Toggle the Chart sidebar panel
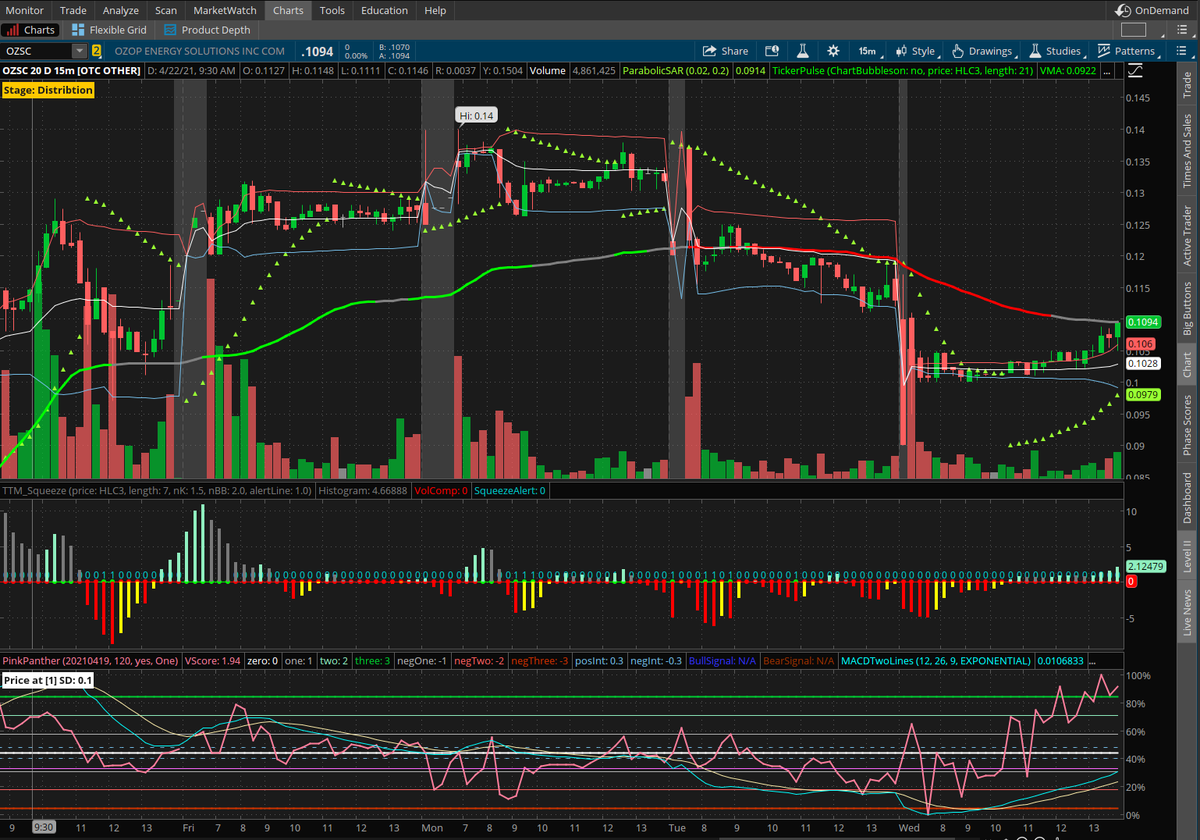The image size is (1200, 840). pyautogui.click(x=1187, y=366)
